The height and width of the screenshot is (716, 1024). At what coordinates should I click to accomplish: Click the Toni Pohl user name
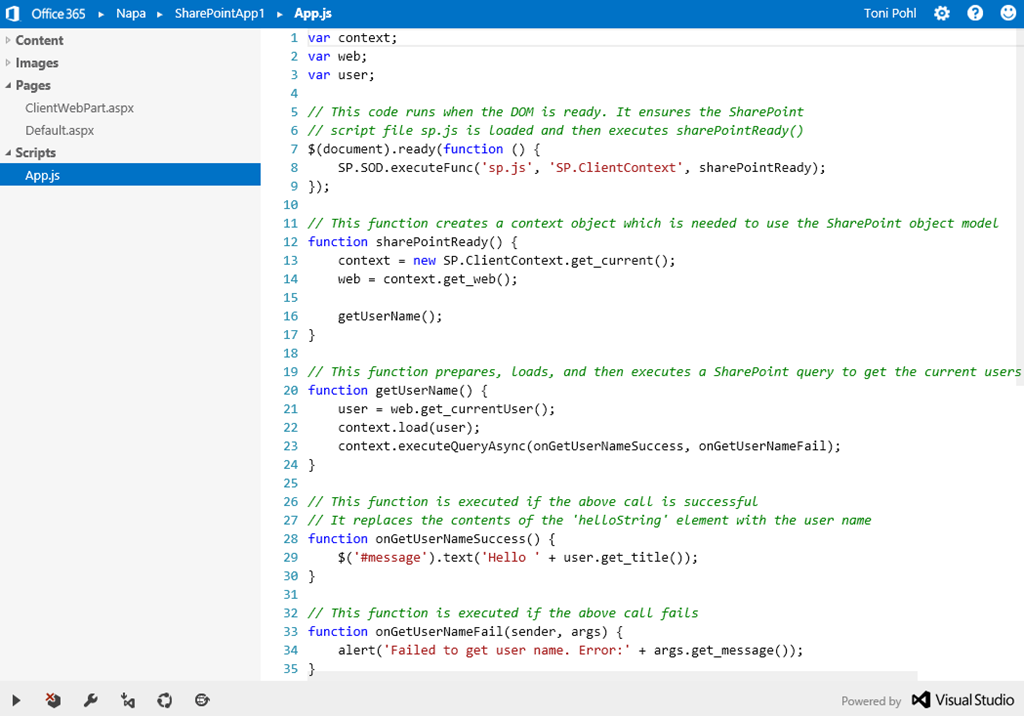[x=889, y=14]
